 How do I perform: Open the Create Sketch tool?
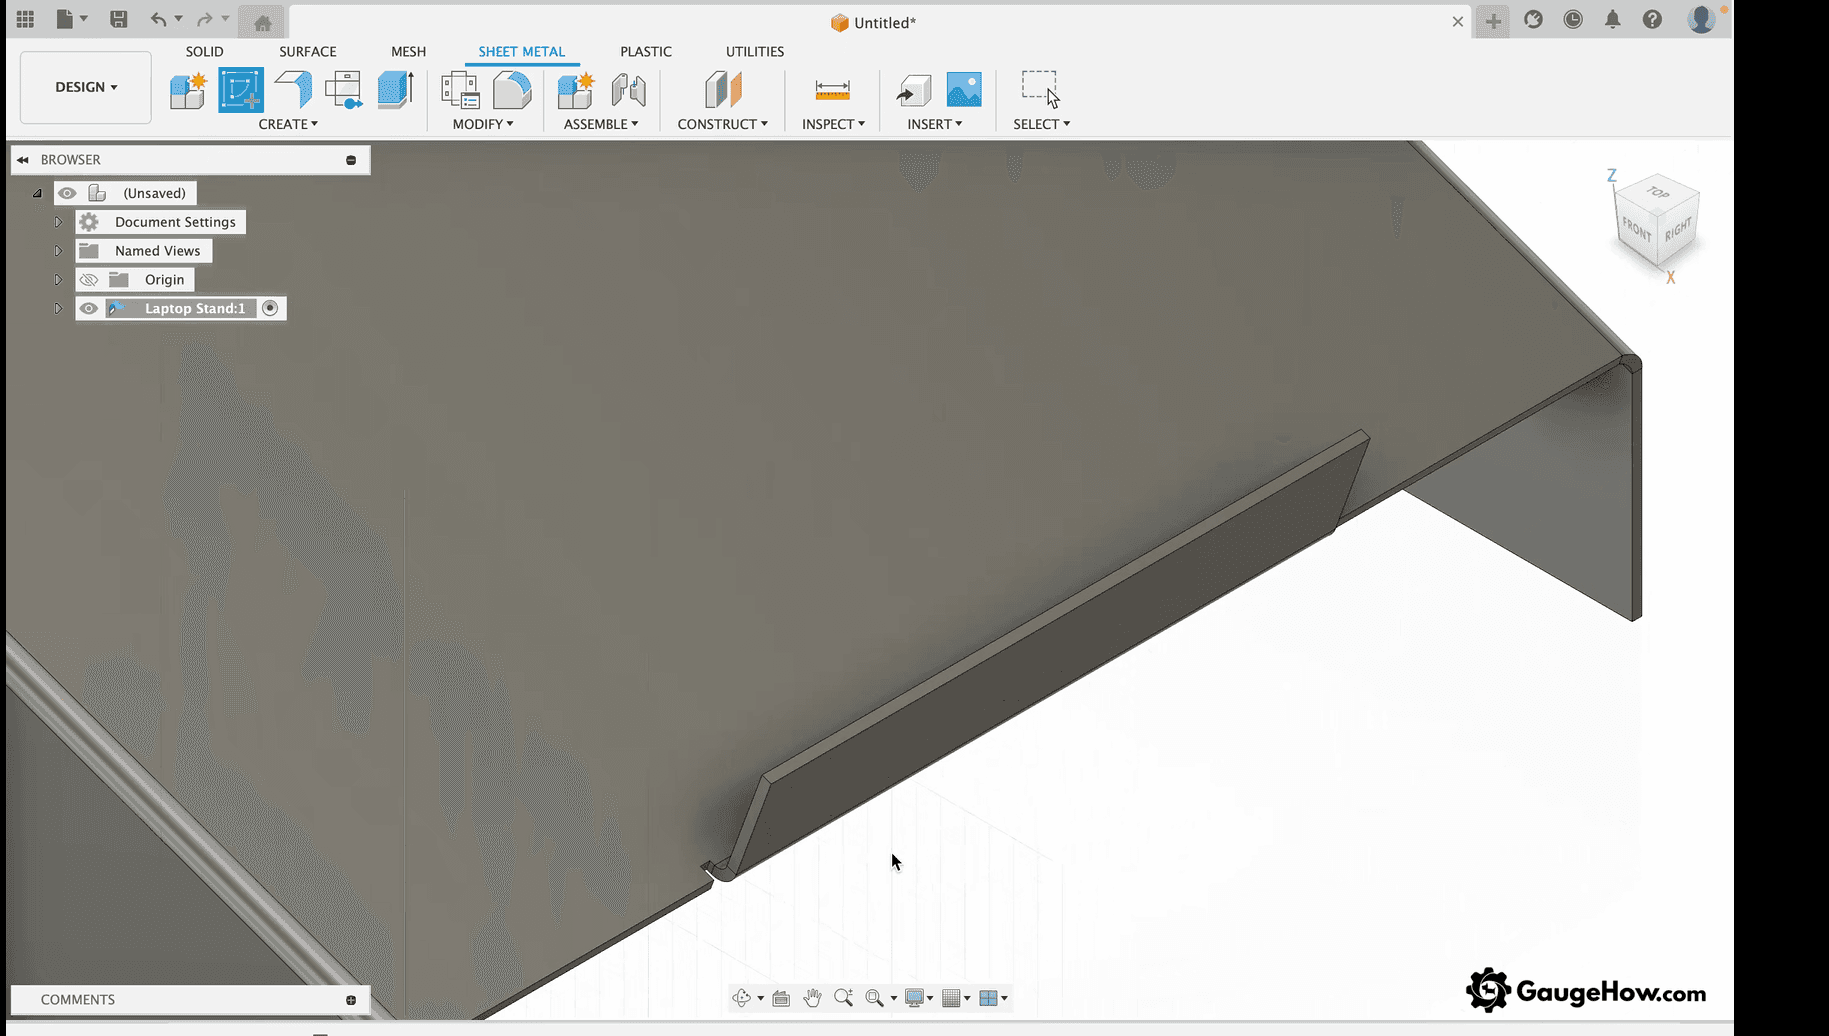[240, 89]
